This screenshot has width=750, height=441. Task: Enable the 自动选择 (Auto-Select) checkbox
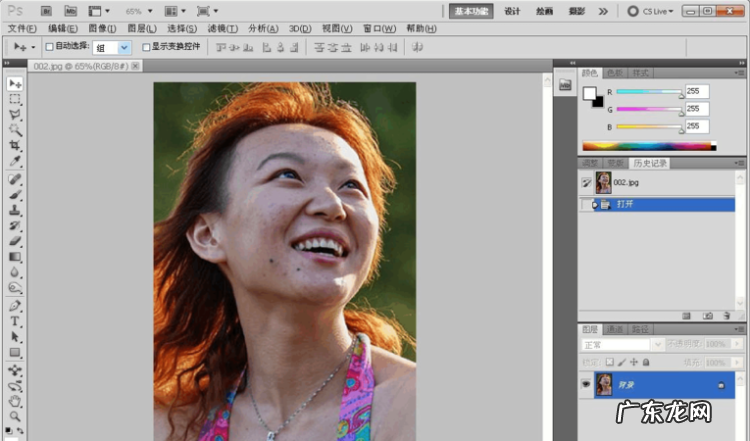pos(50,47)
